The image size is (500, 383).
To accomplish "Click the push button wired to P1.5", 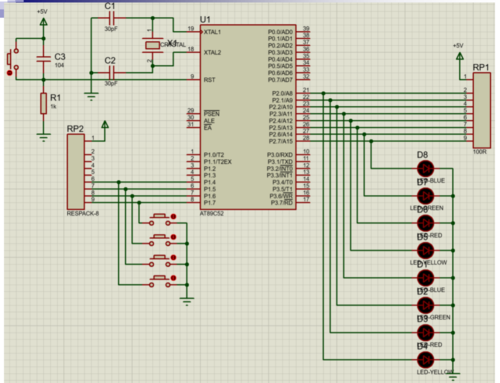I will pos(160,261).
